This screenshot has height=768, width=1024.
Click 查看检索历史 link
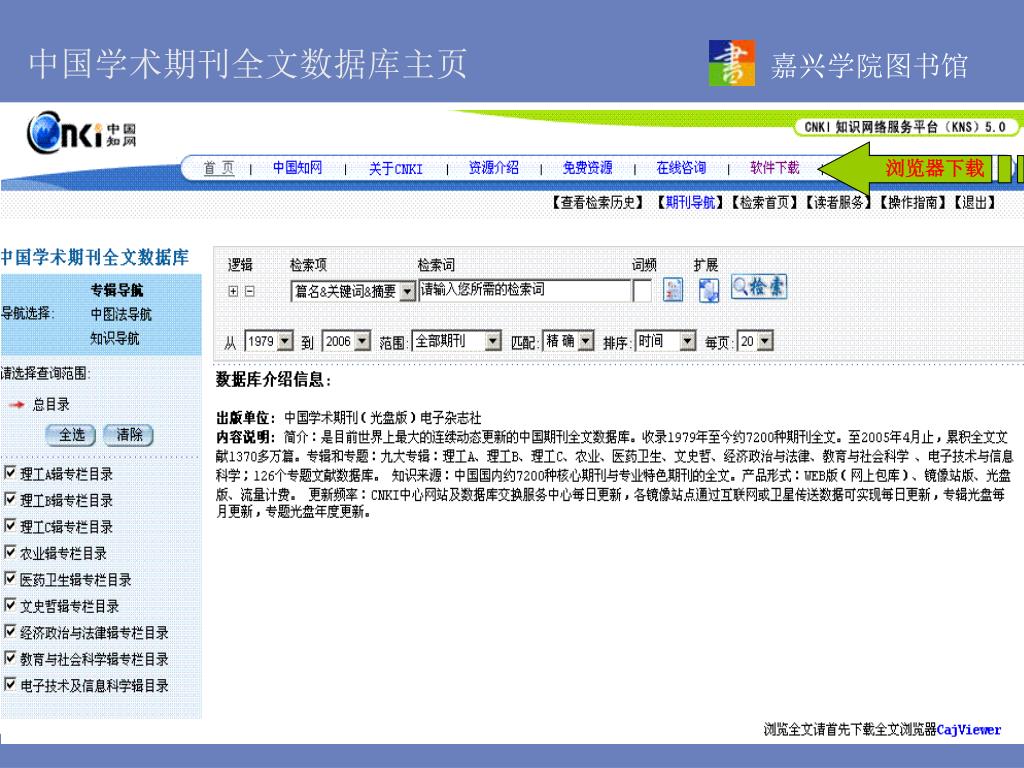598,202
